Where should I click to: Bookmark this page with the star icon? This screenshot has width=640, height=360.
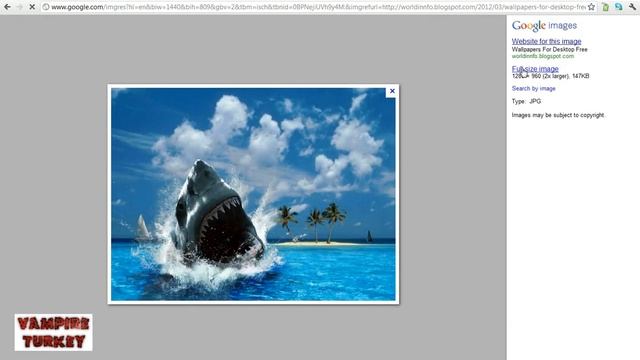(x=591, y=7)
